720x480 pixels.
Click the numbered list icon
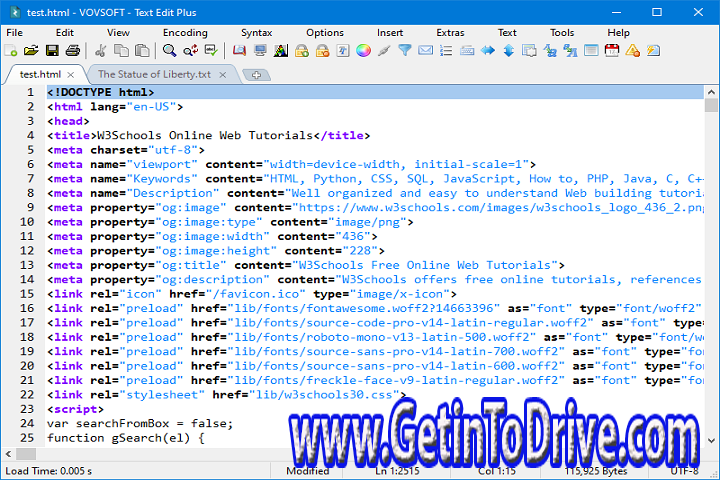(446, 51)
